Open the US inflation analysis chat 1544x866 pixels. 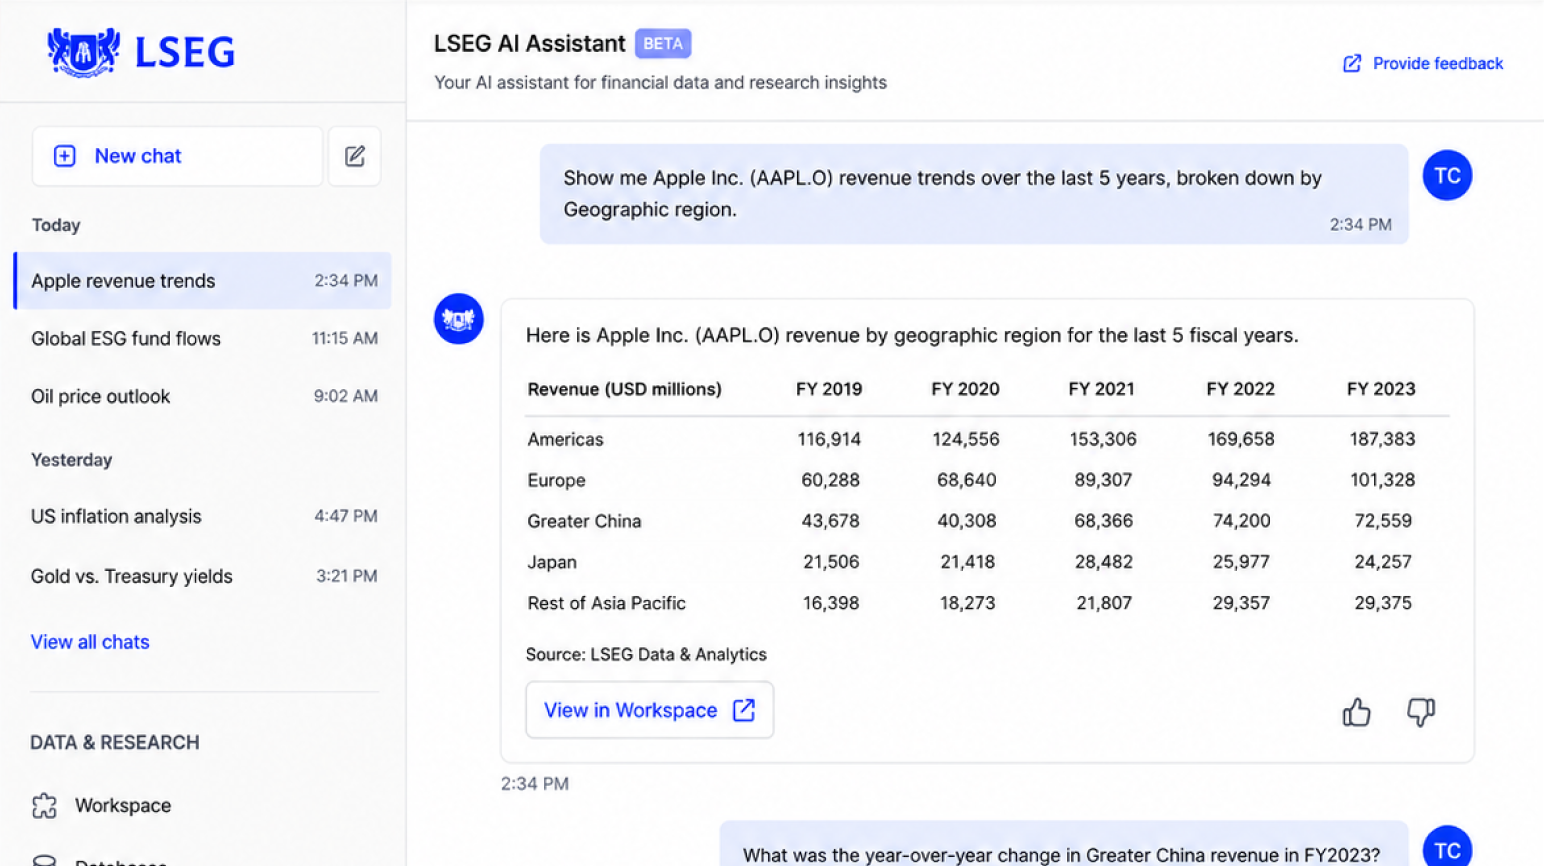tap(203, 516)
